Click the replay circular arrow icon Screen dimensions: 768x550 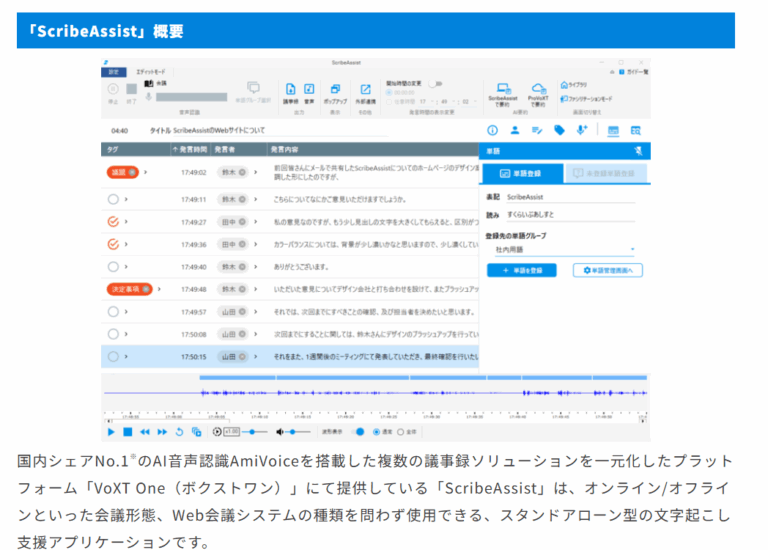tap(179, 432)
